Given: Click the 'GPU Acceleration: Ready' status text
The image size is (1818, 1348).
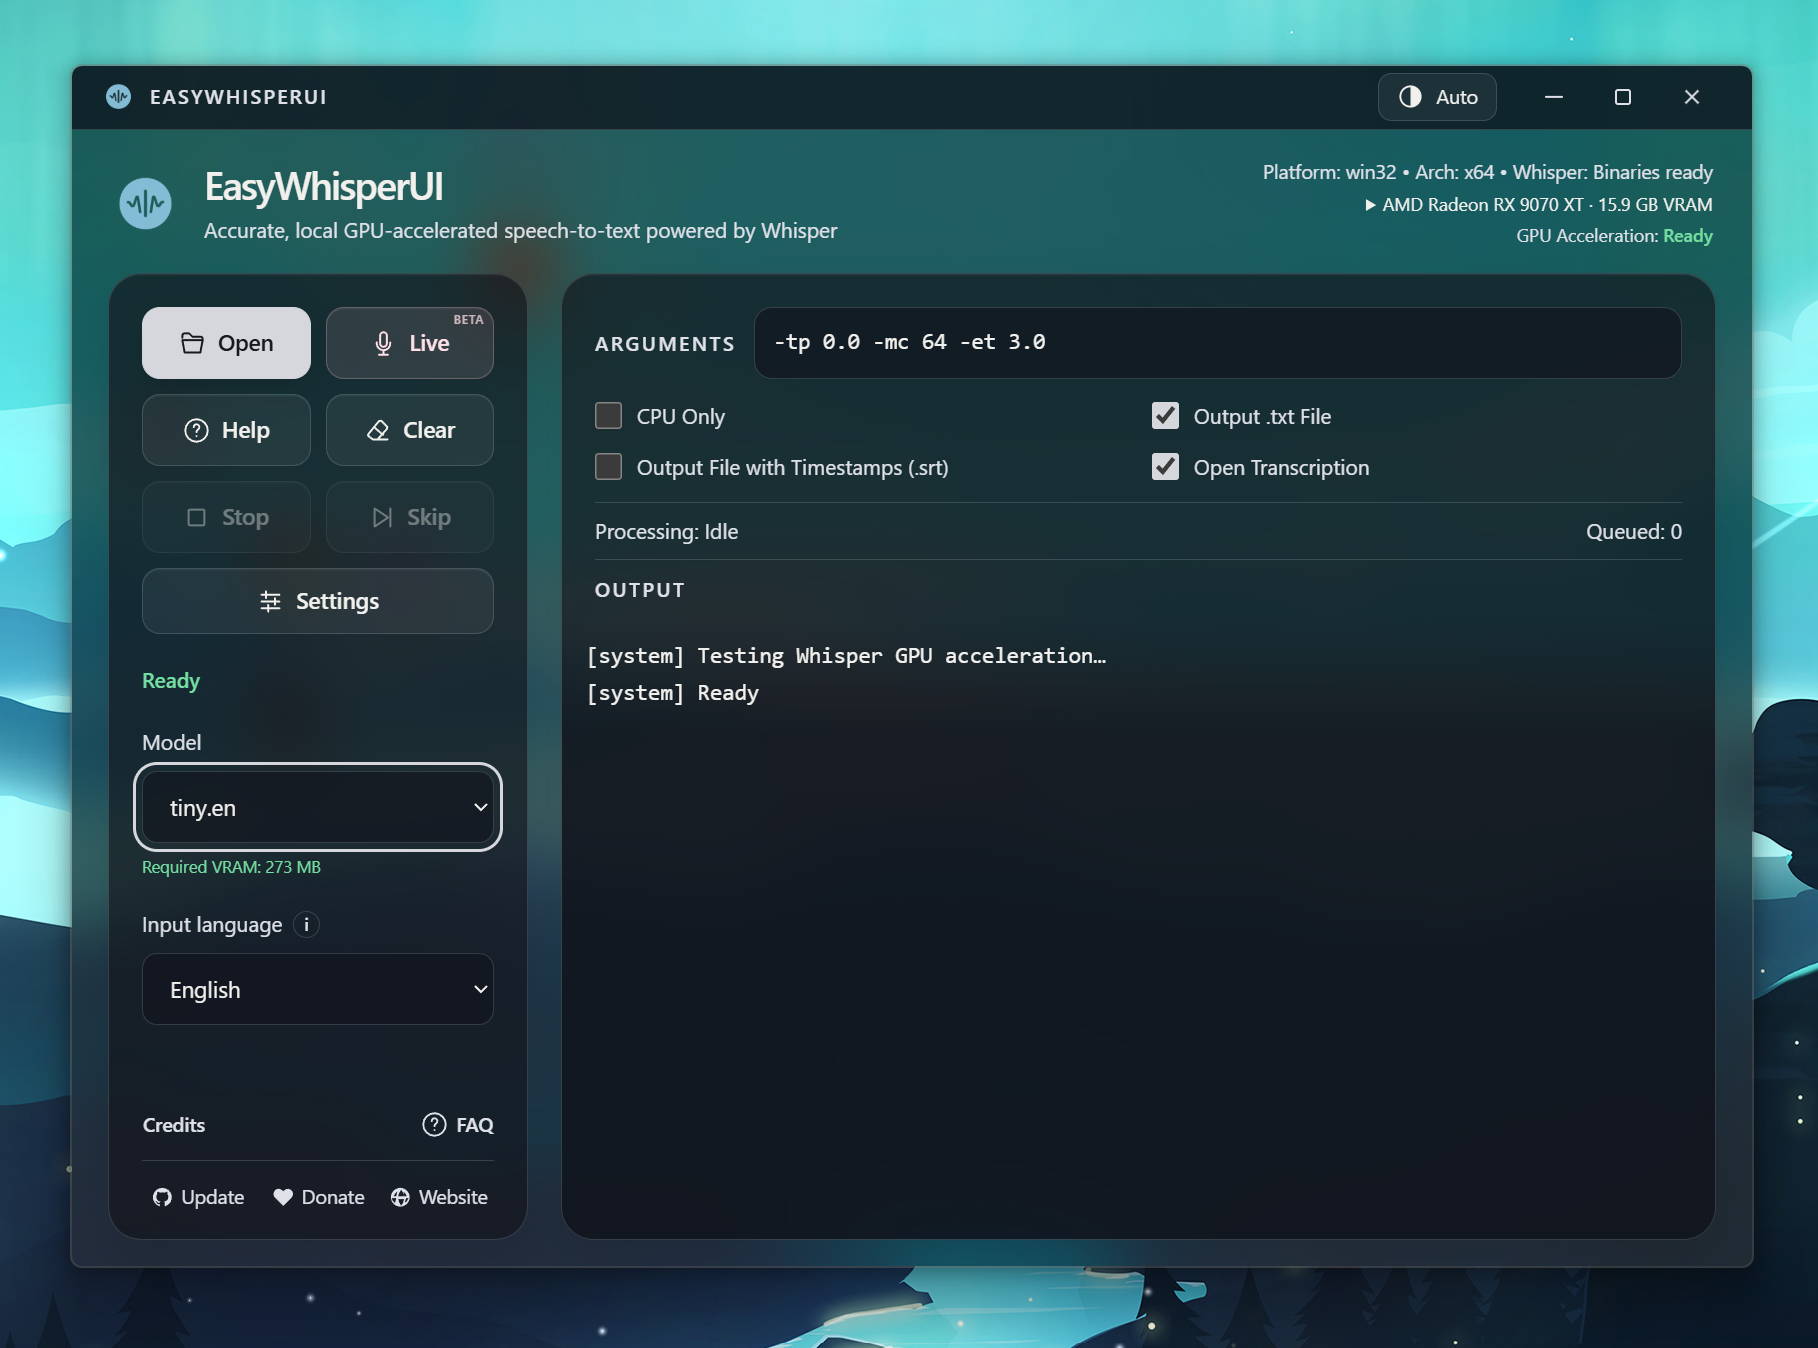Looking at the screenshot, I should coord(1614,236).
